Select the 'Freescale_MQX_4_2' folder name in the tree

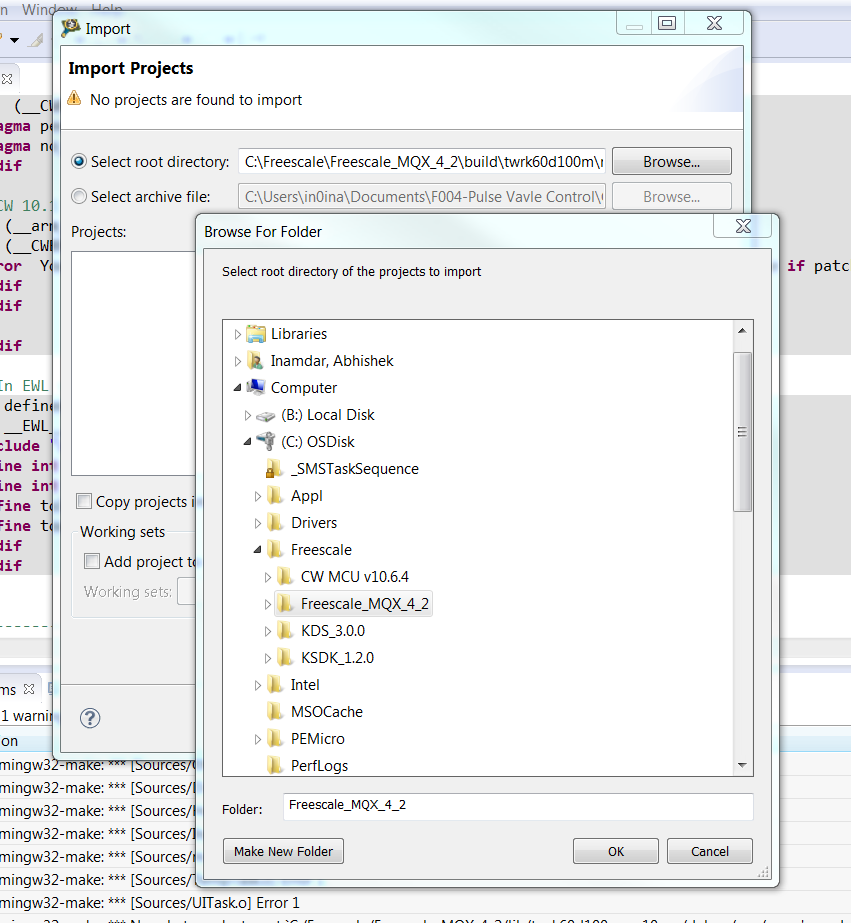point(364,604)
